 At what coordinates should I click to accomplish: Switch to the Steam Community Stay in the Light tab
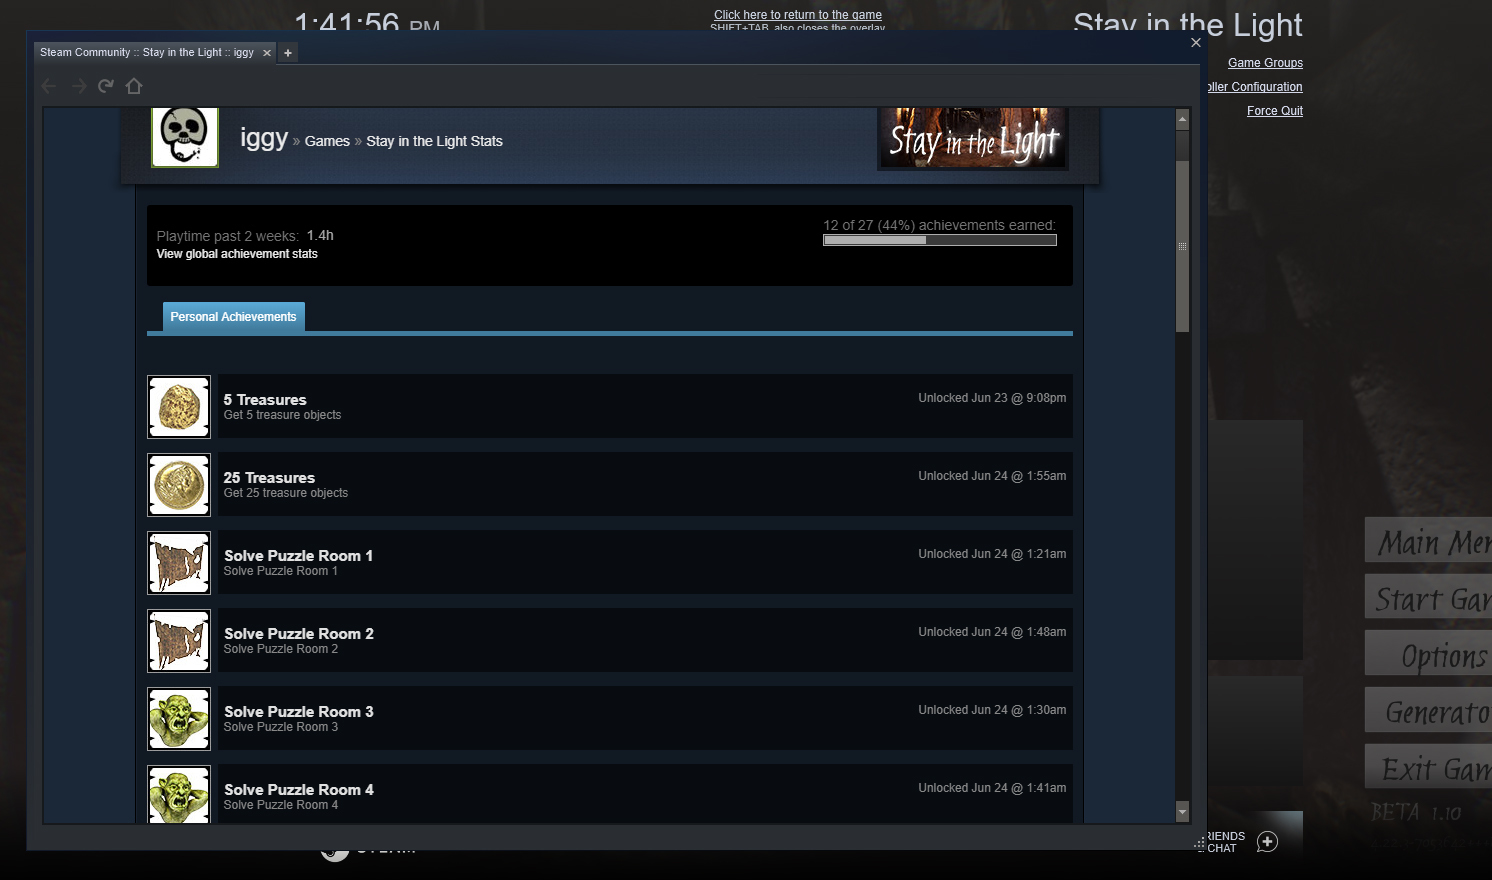pos(147,53)
